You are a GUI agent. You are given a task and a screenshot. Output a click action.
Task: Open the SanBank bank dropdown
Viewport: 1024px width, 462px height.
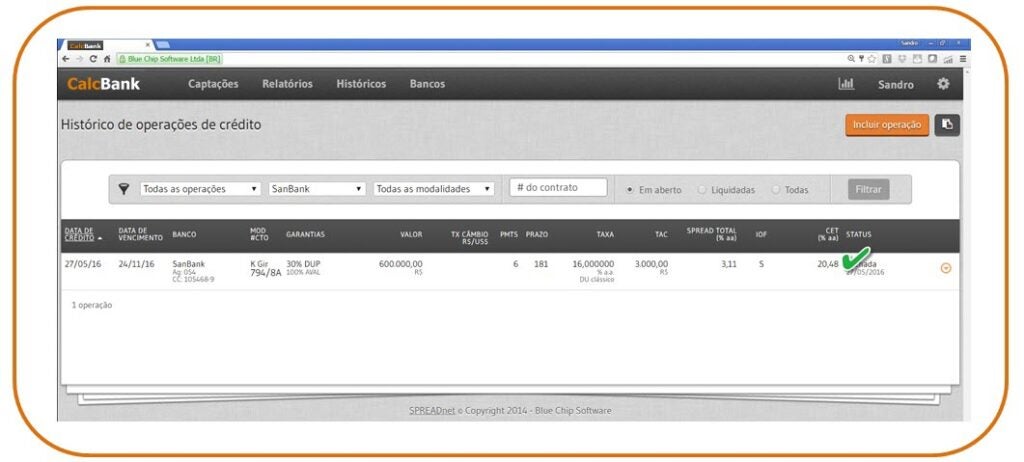[316, 189]
